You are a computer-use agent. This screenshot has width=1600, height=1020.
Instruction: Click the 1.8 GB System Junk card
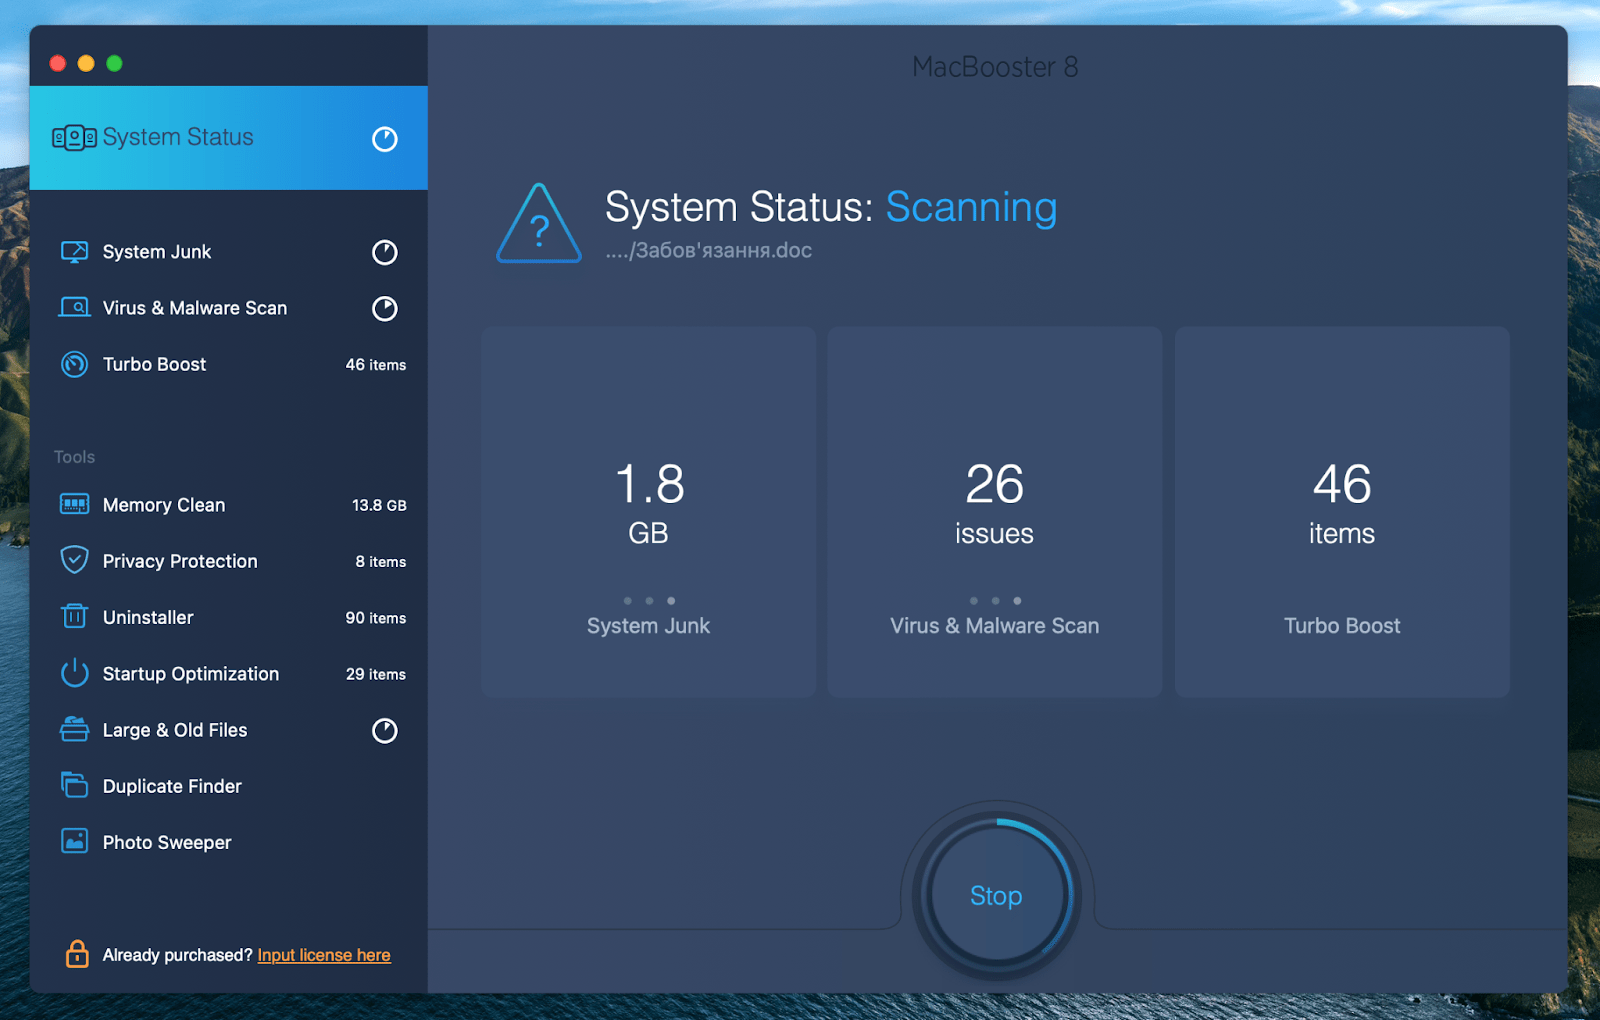coord(649,512)
